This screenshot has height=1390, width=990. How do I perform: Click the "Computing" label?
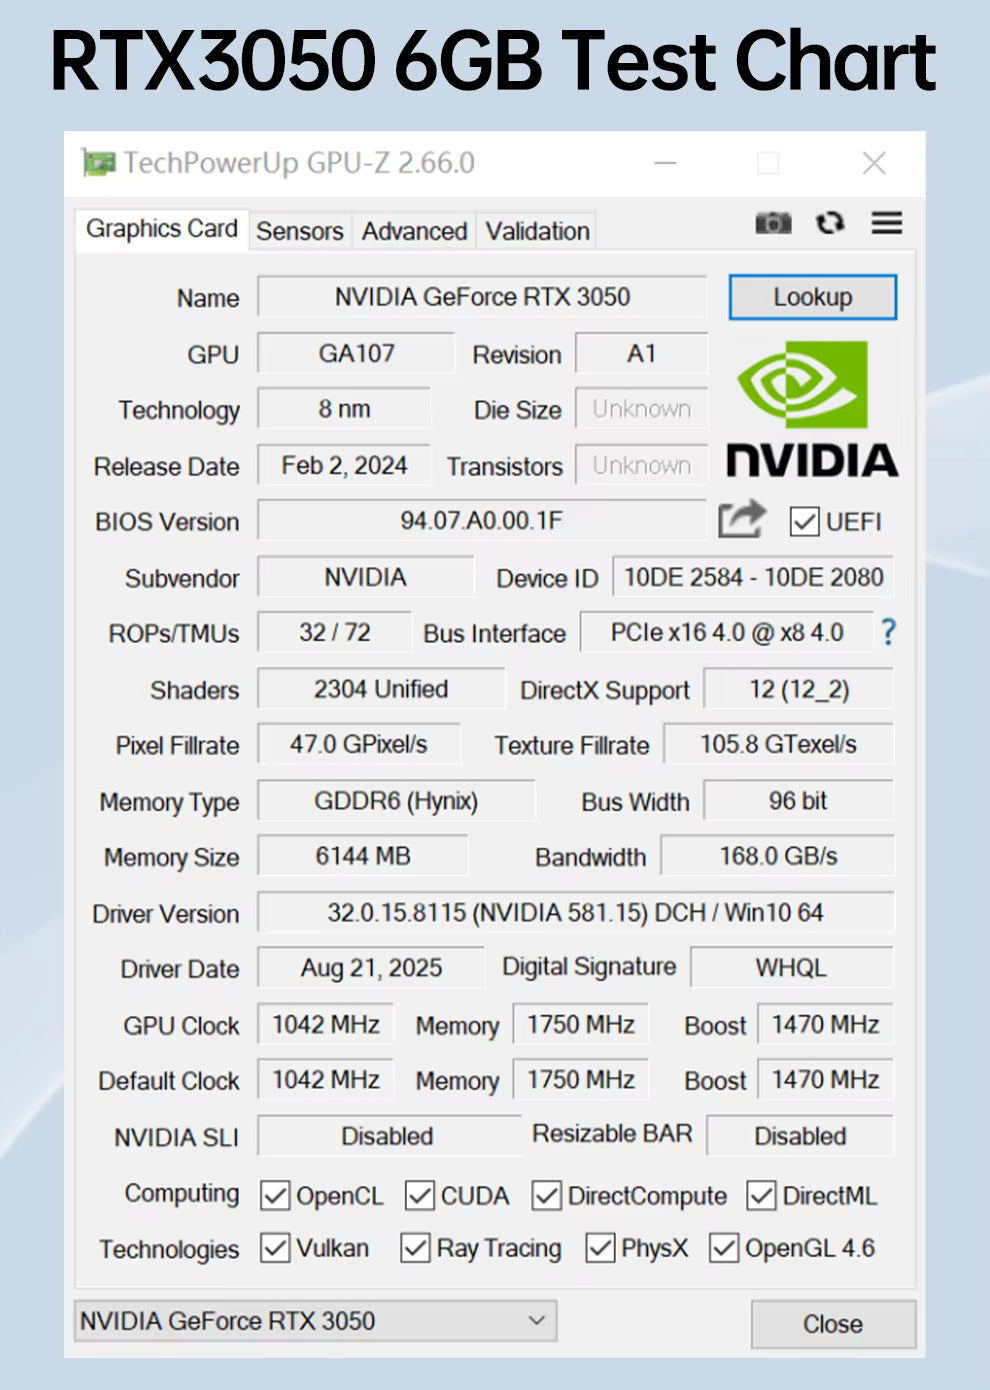point(182,1193)
